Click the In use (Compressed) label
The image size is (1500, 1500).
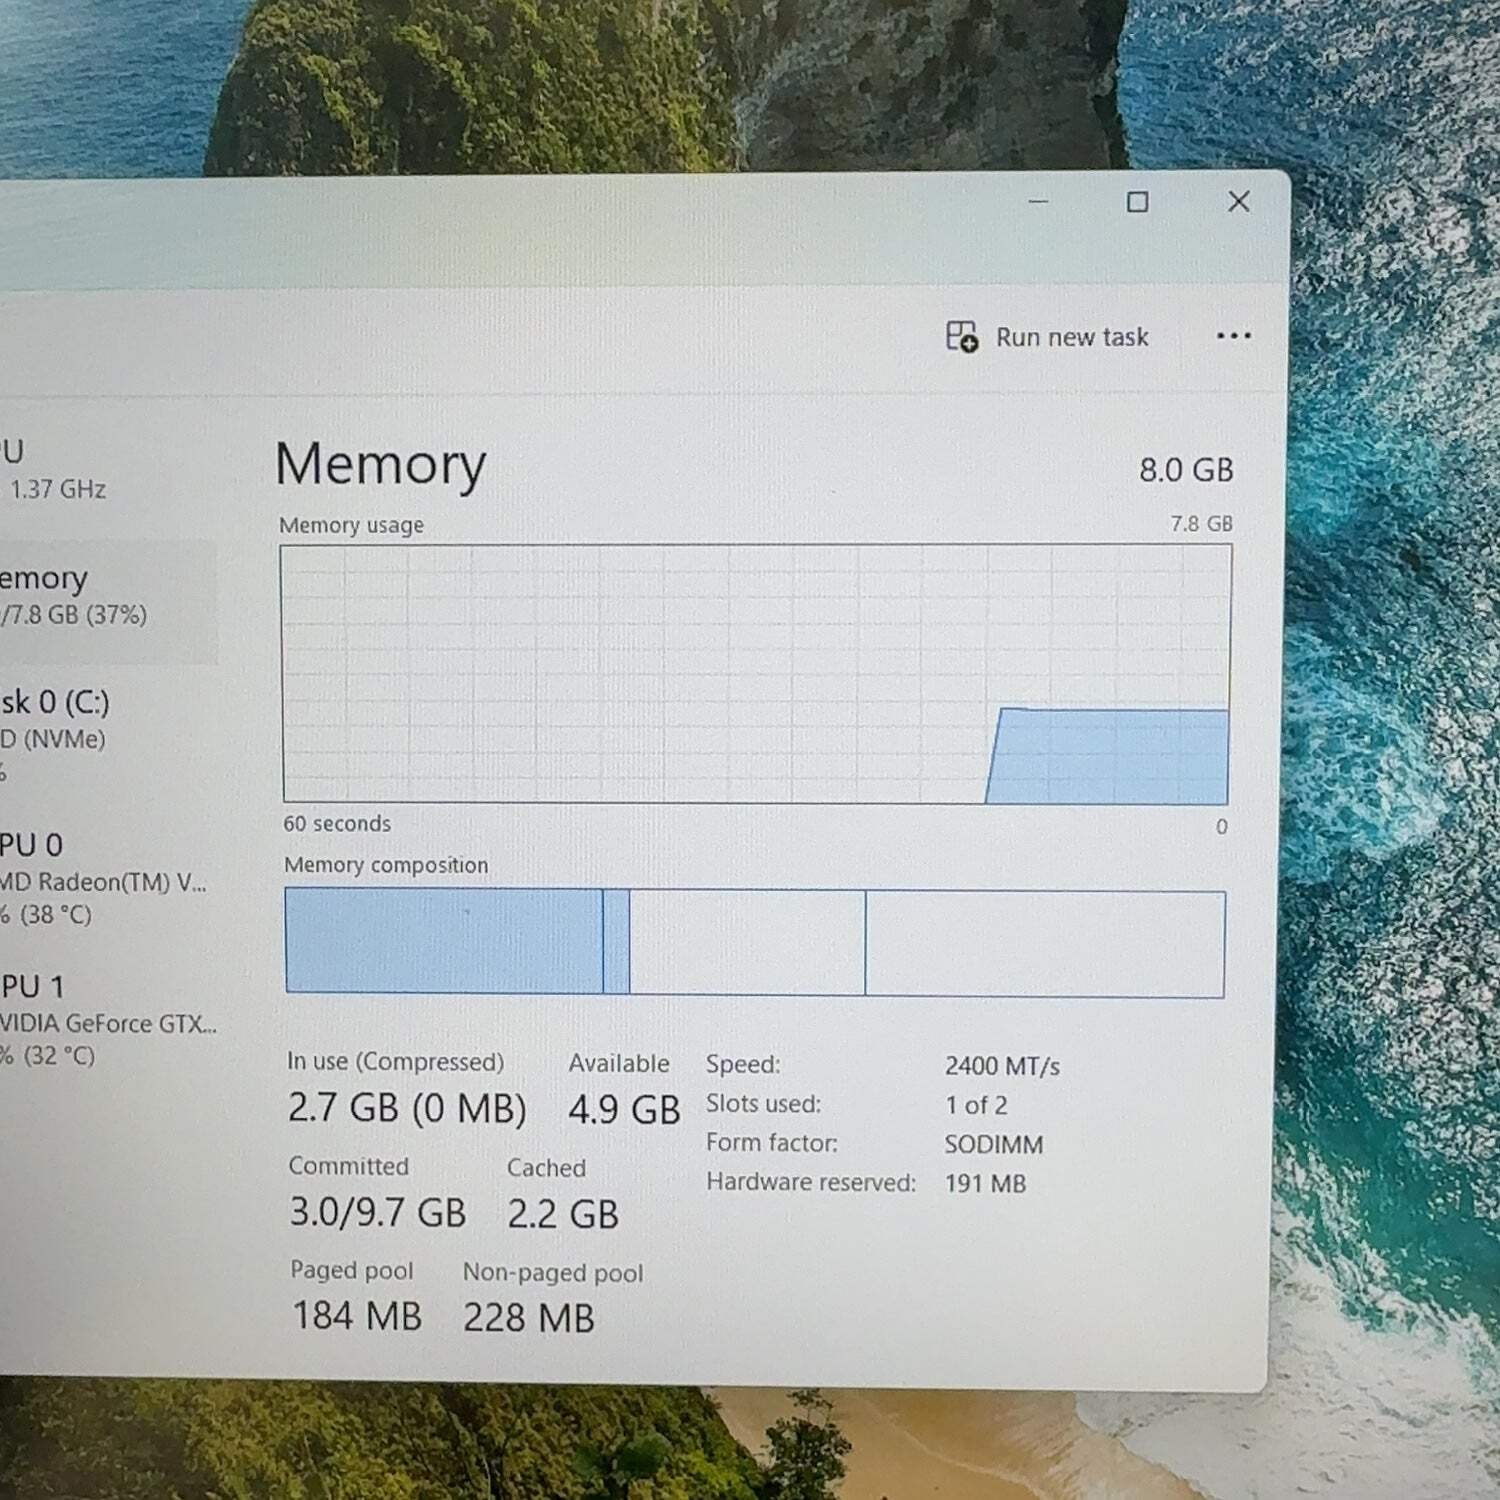click(395, 1061)
